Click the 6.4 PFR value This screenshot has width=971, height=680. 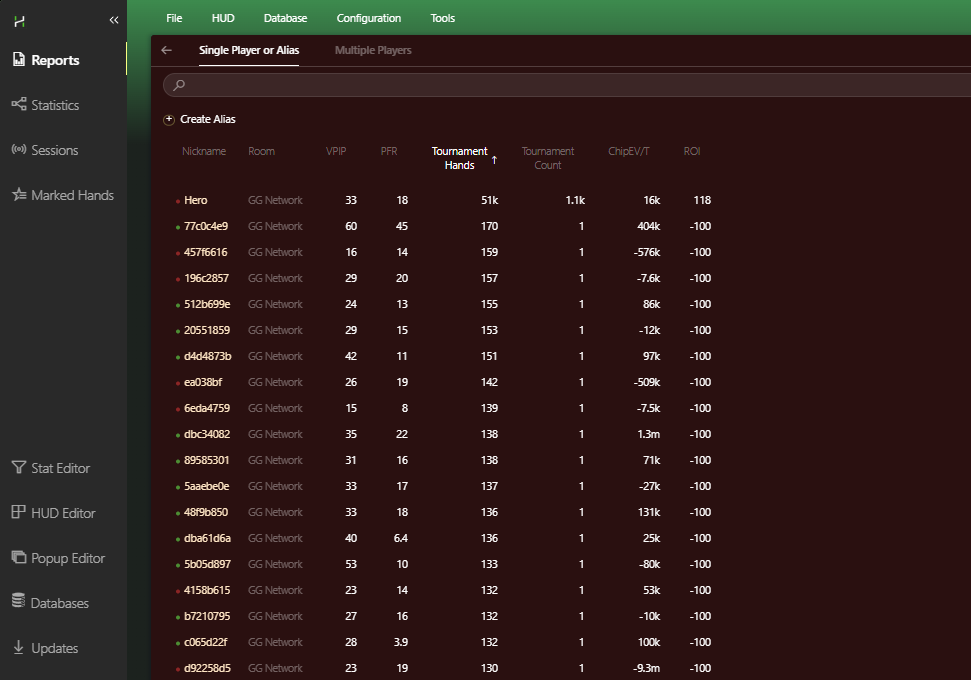pyautogui.click(x=401, y=538)
